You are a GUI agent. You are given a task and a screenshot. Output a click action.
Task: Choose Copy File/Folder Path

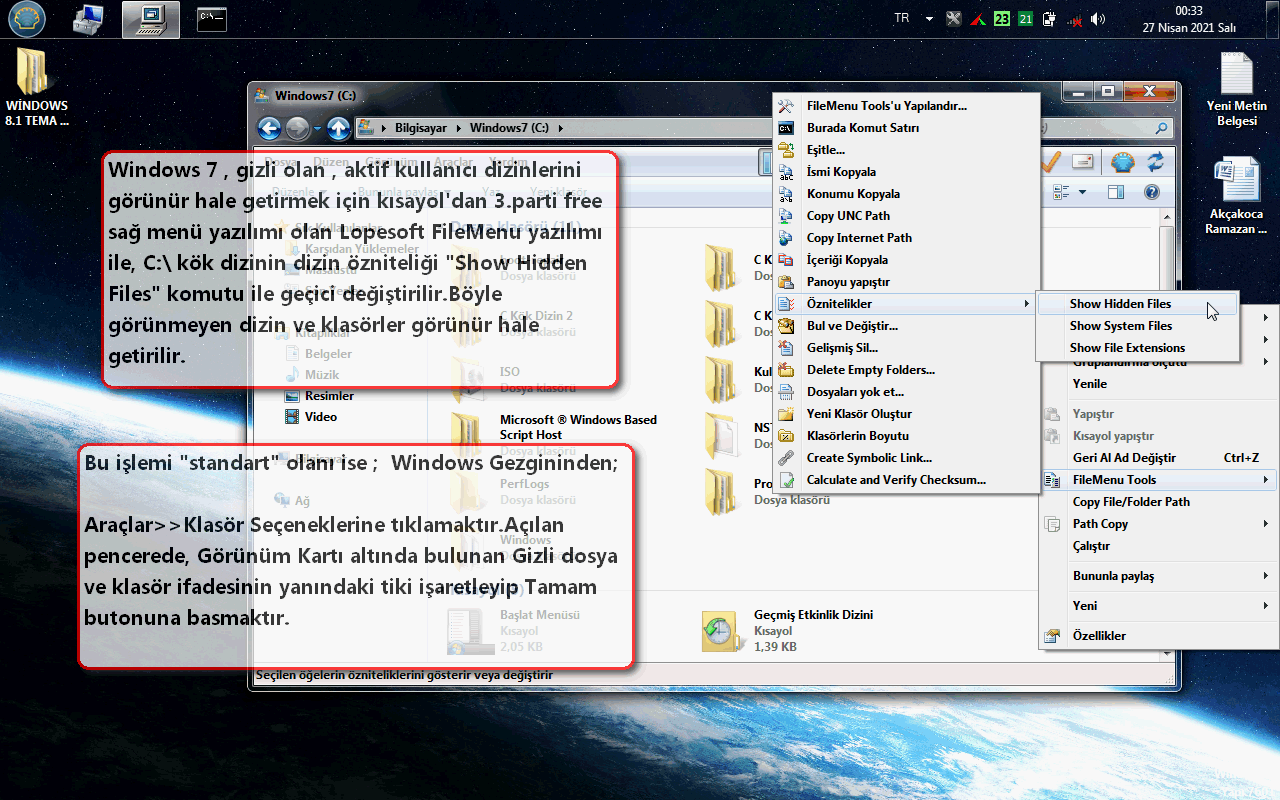(x=1158, y=502)
